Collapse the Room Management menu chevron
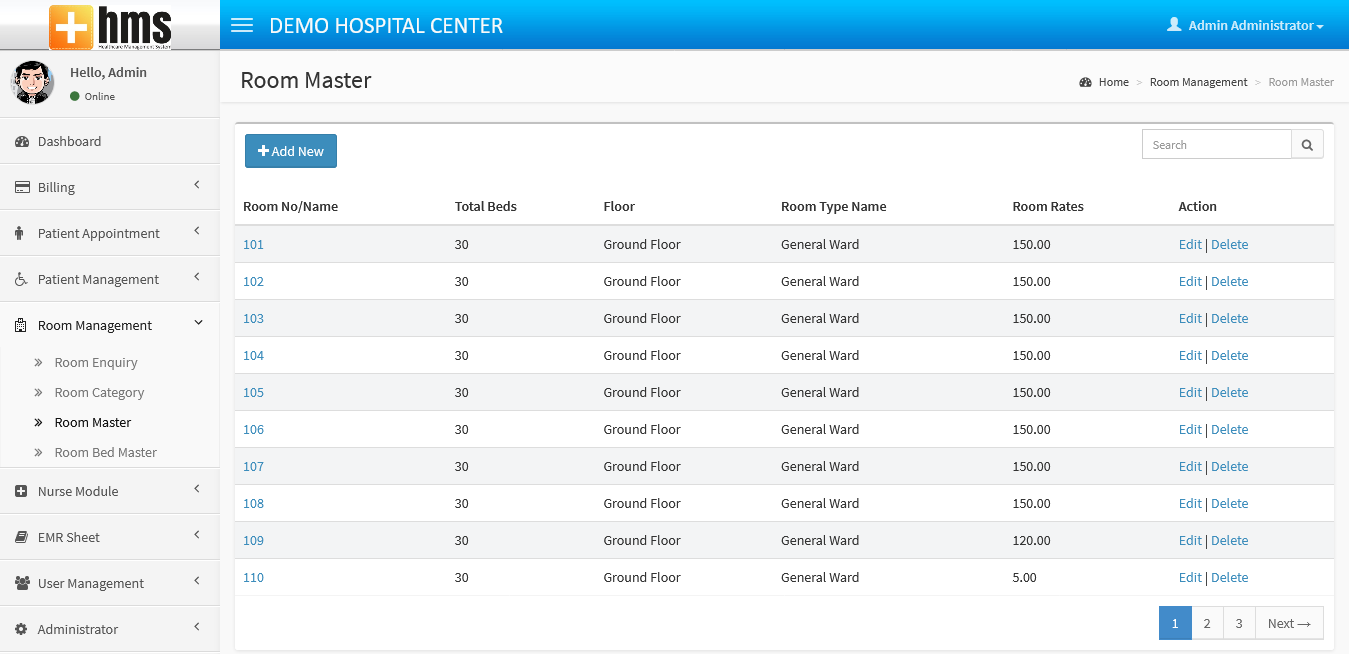Viewport: 1349px width, 654px height. pyautogui.click(x=197, y=323)
